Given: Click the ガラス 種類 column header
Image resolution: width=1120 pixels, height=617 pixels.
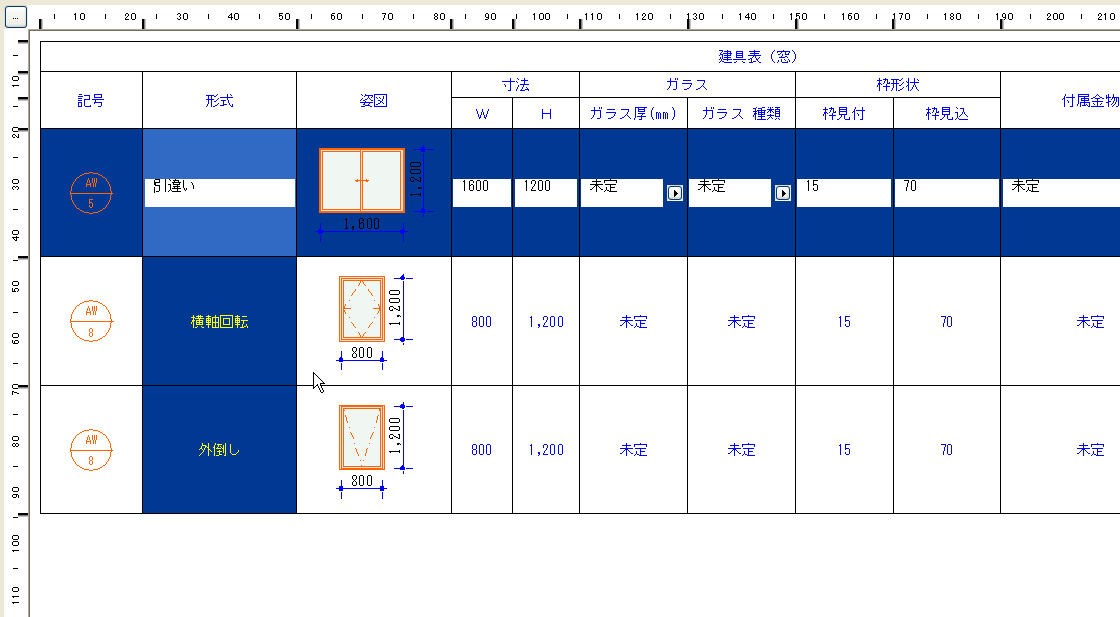Looking at the screenshot, I should tap(741, 114).
